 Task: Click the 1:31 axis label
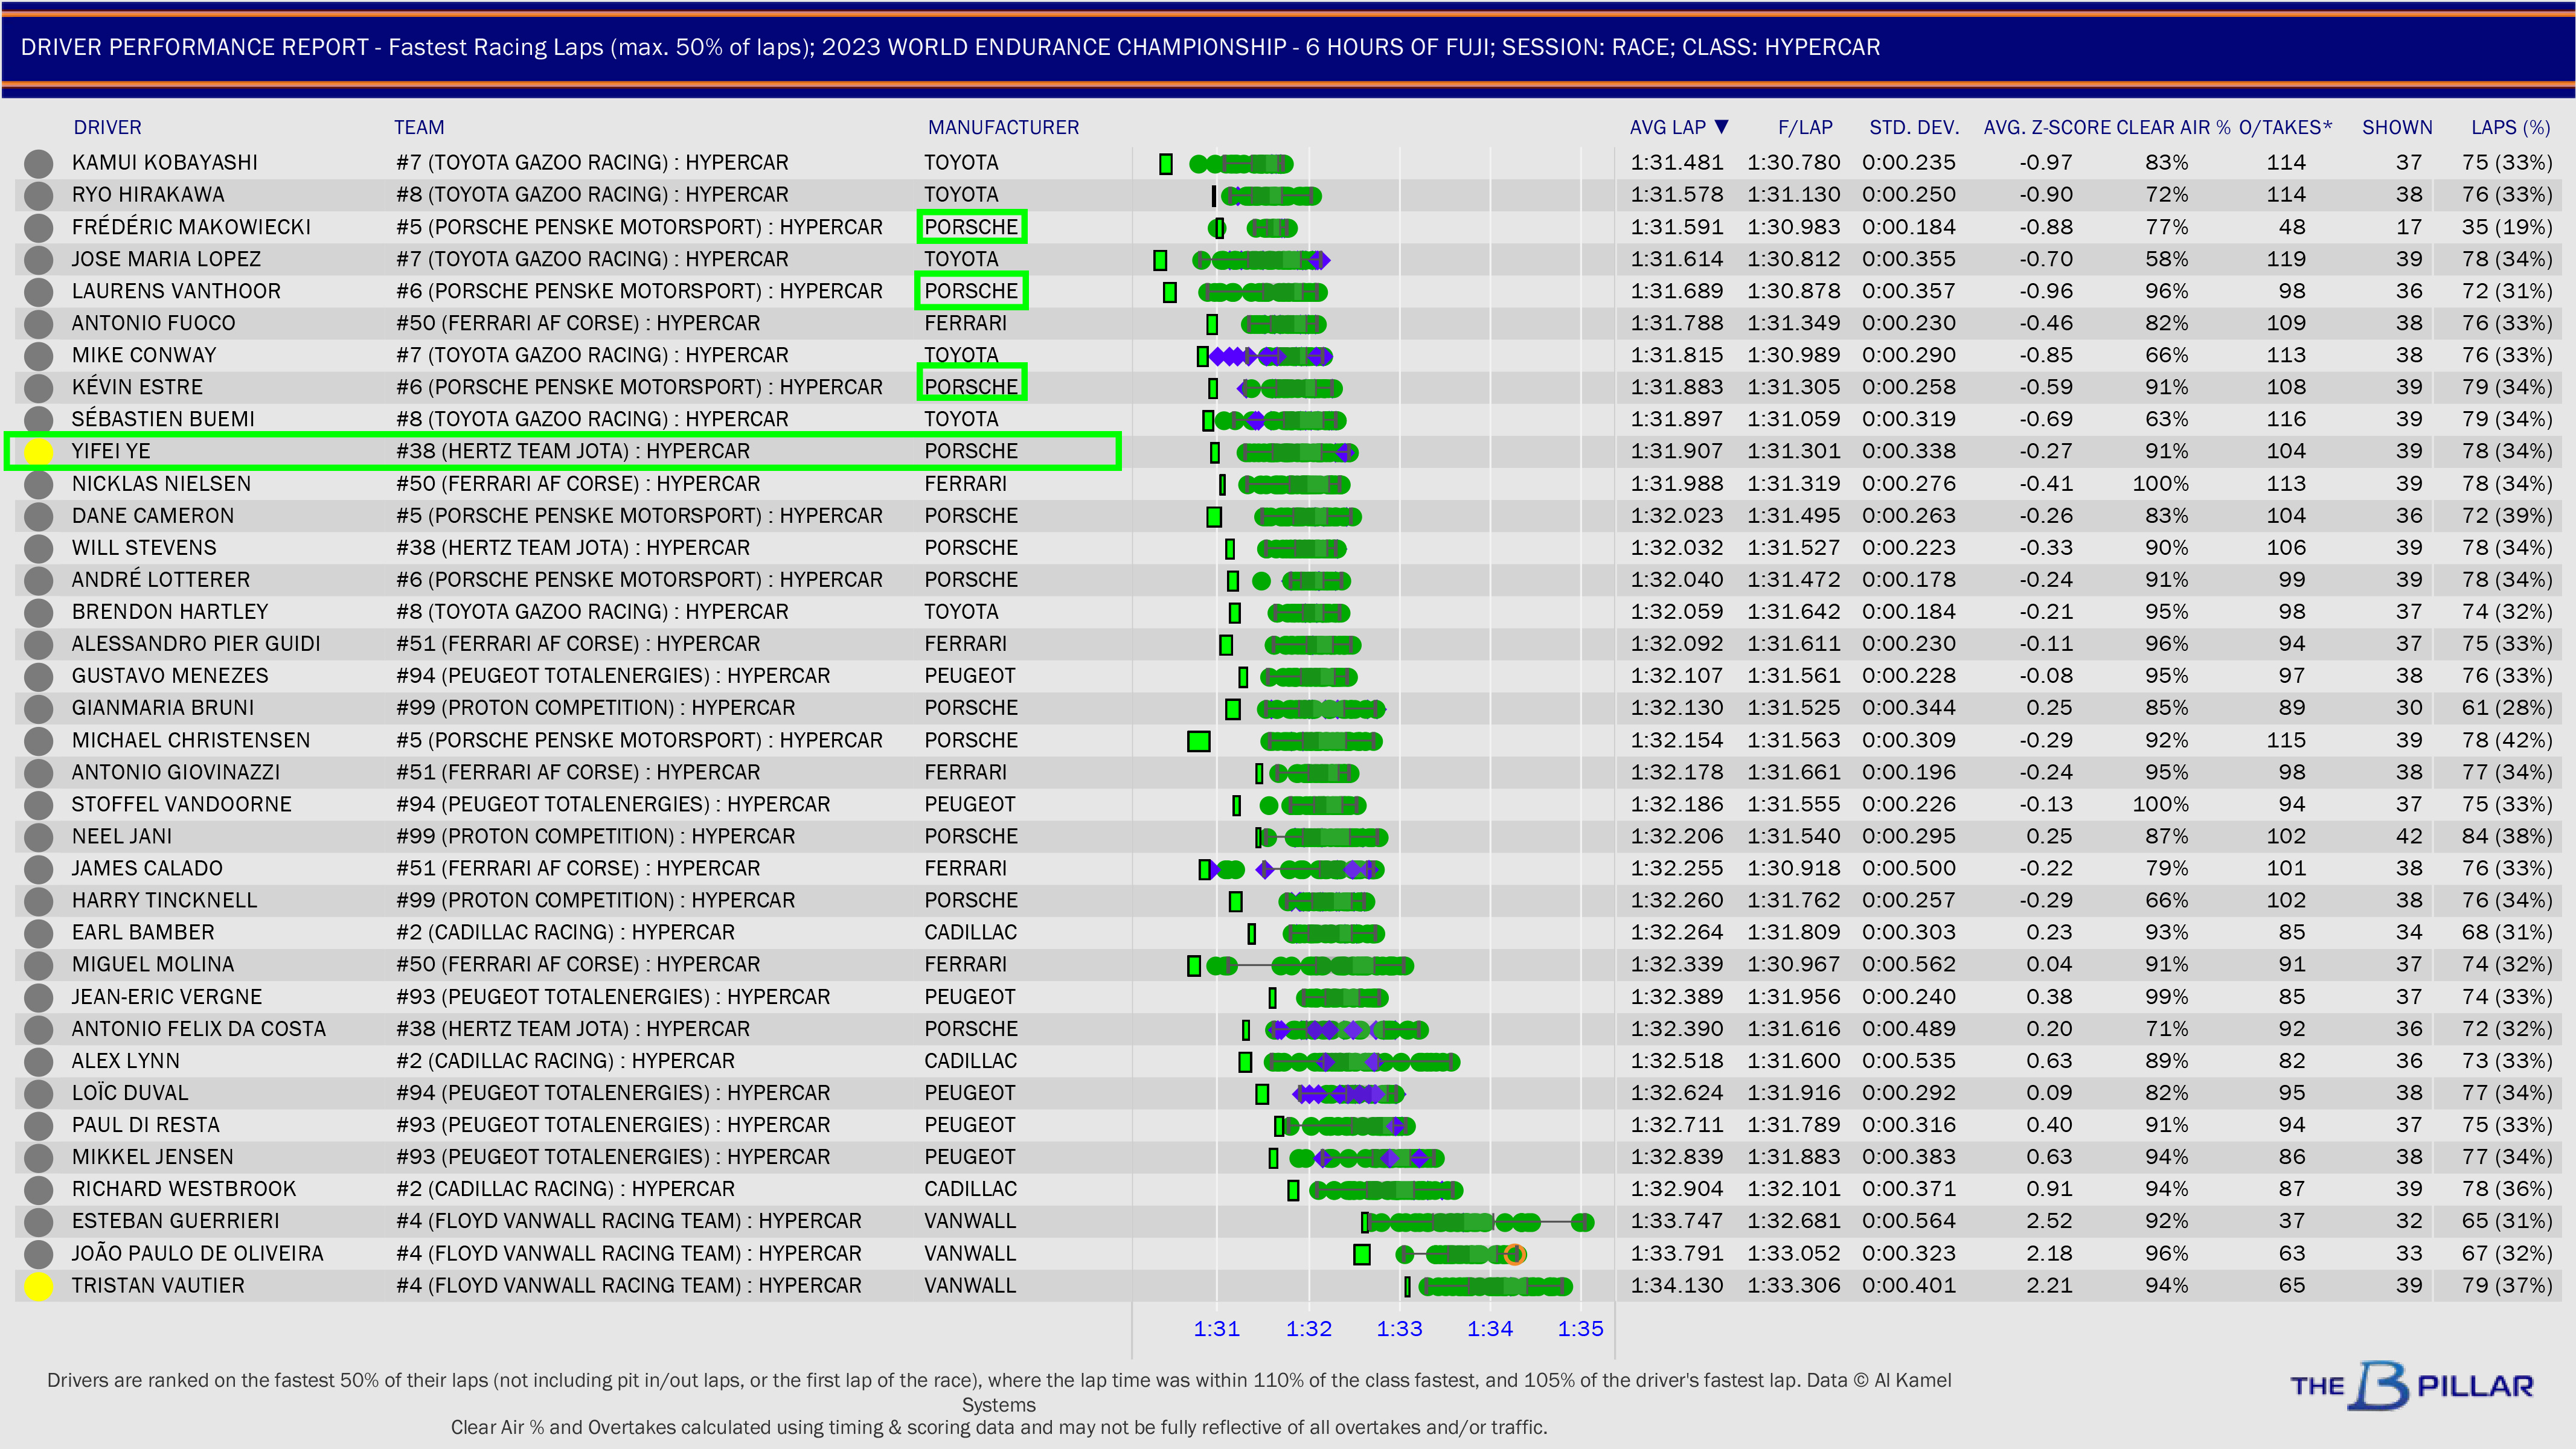coord(1217,1328)
